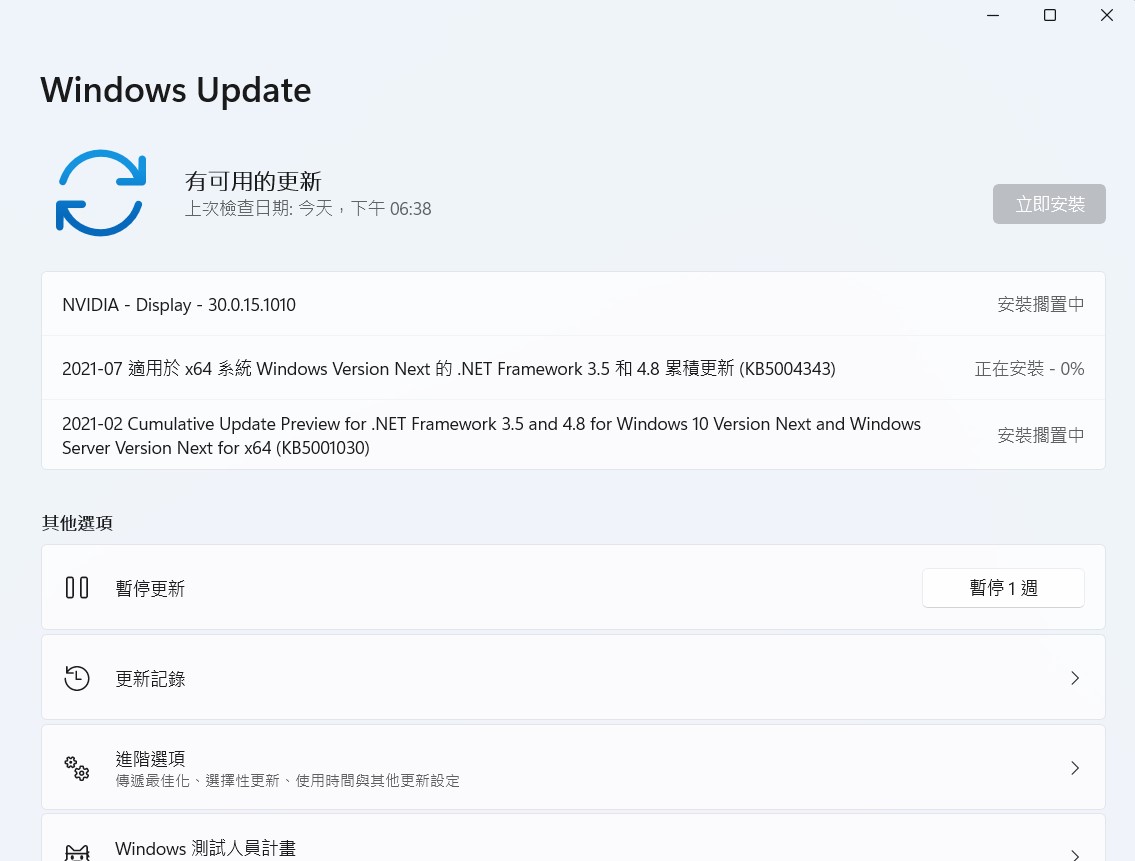Minimize the Windows Update window
This screenshot has height=861, width=1135.
[x=993, y=15]
